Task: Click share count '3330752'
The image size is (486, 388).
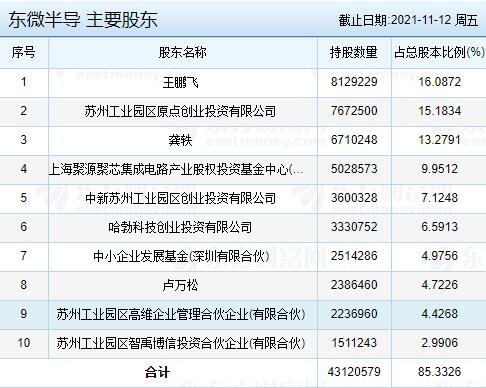Action: (354, 227)
